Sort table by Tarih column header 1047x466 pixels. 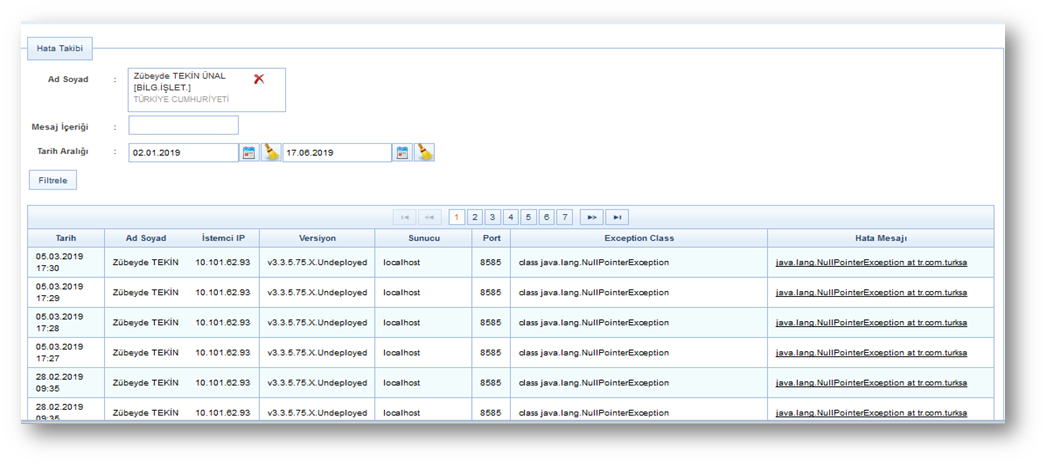coord(66,239)
